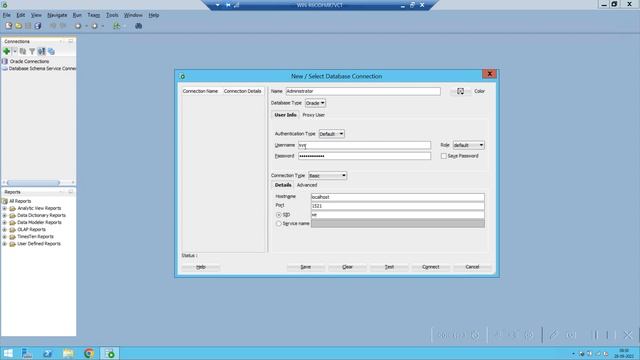Select the Service name radio button

click(x=279, y=224)
